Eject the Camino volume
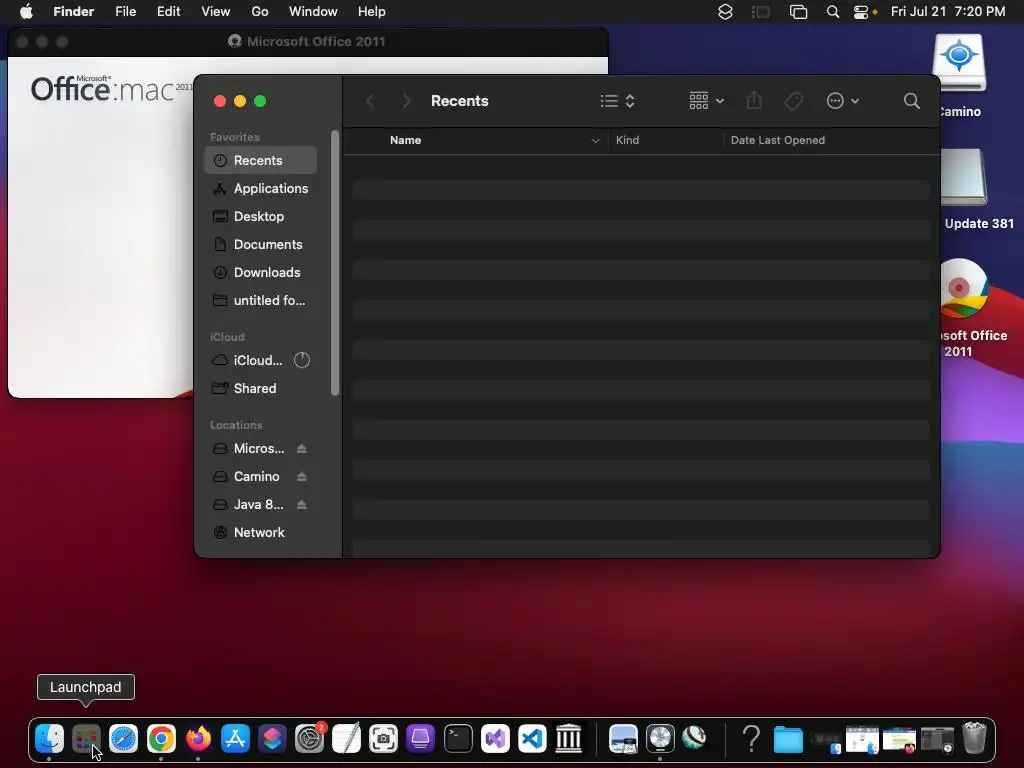1024x768 pixels. click(302, 477)
